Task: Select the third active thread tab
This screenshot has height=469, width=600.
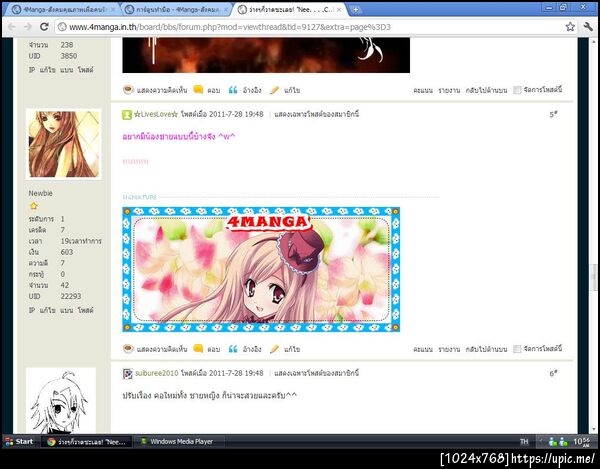Action: tap(291, 10)
